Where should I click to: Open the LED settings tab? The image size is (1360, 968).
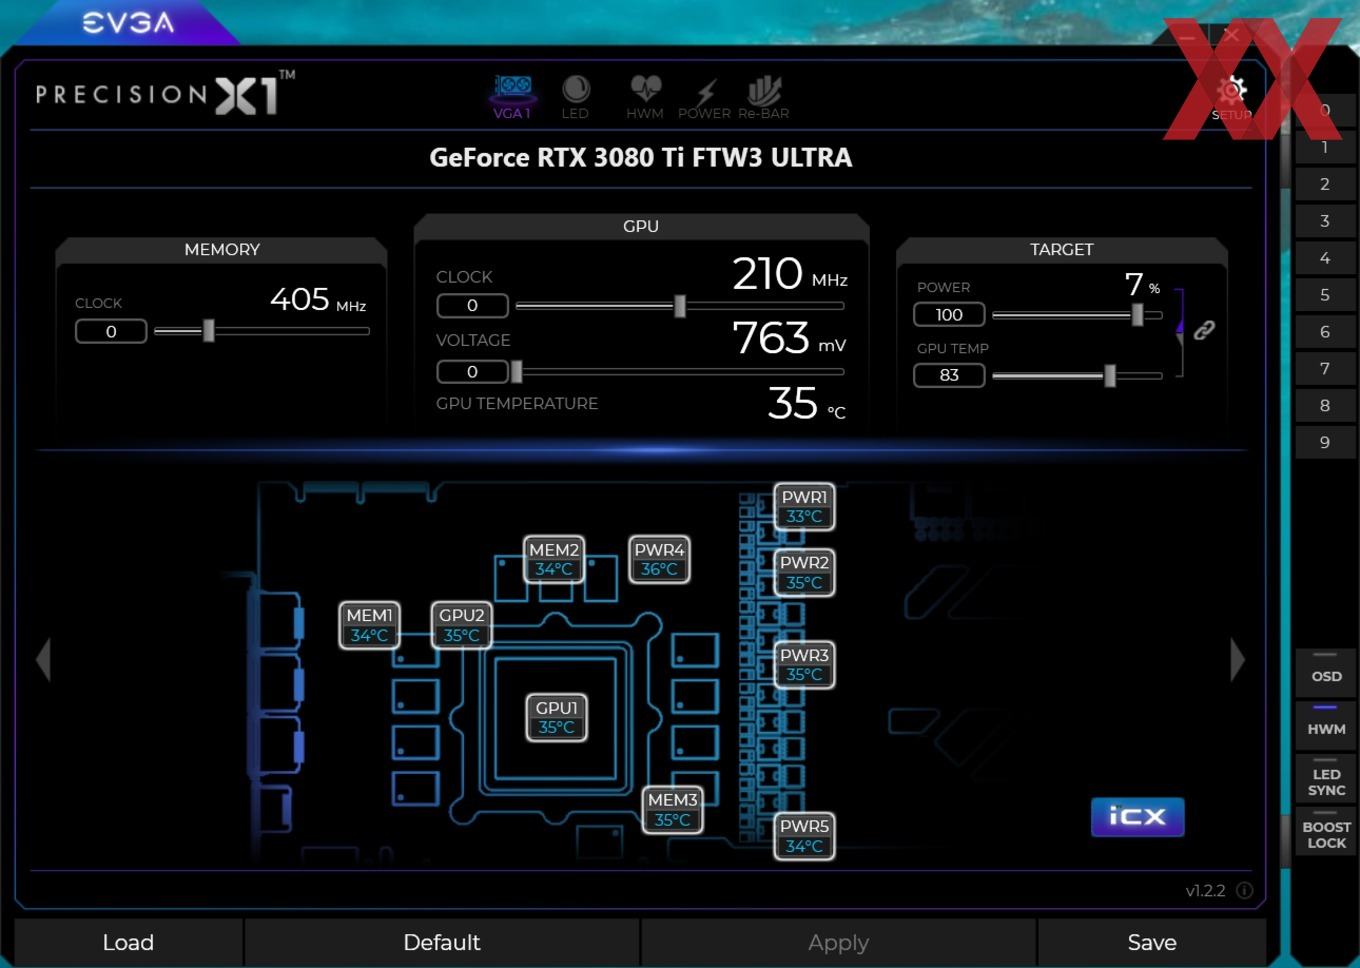[575, 97]
